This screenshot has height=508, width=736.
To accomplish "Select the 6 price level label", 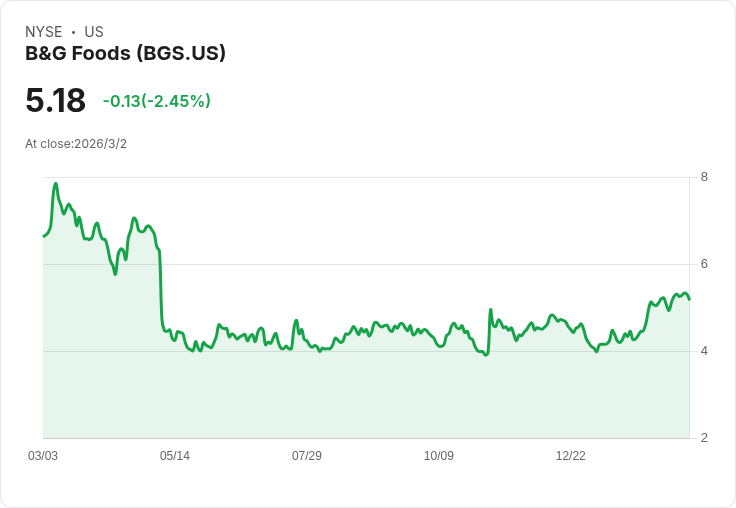I will tap(705, 265).
